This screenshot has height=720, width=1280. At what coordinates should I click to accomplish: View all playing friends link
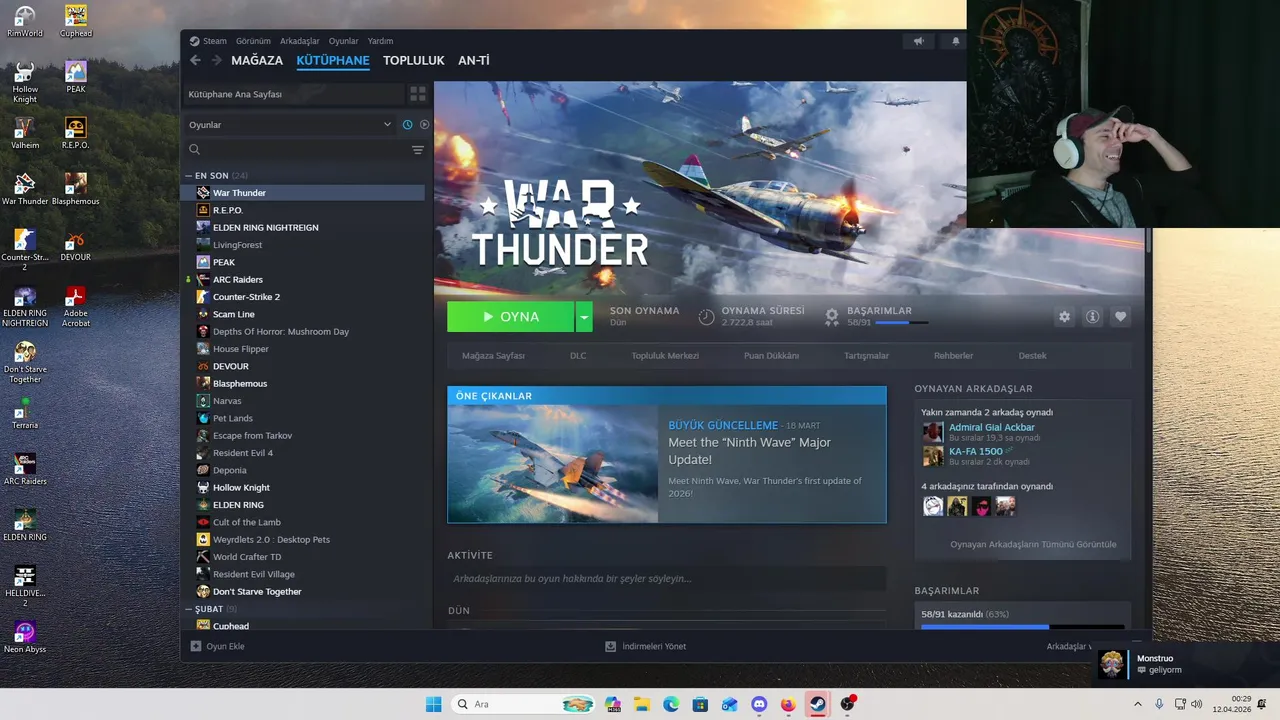click(x=1033, y=544)
